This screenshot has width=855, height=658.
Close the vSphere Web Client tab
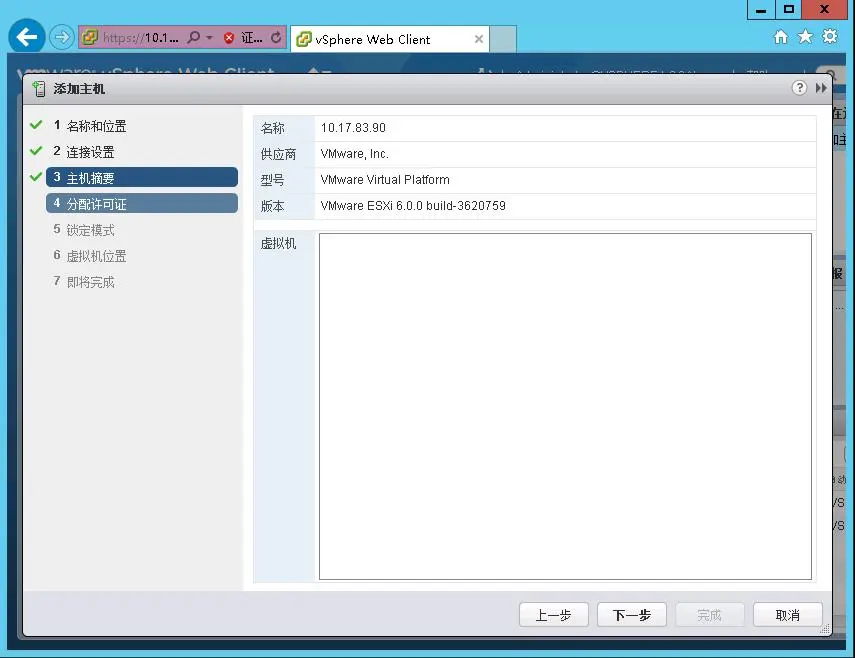coord(479,39)
